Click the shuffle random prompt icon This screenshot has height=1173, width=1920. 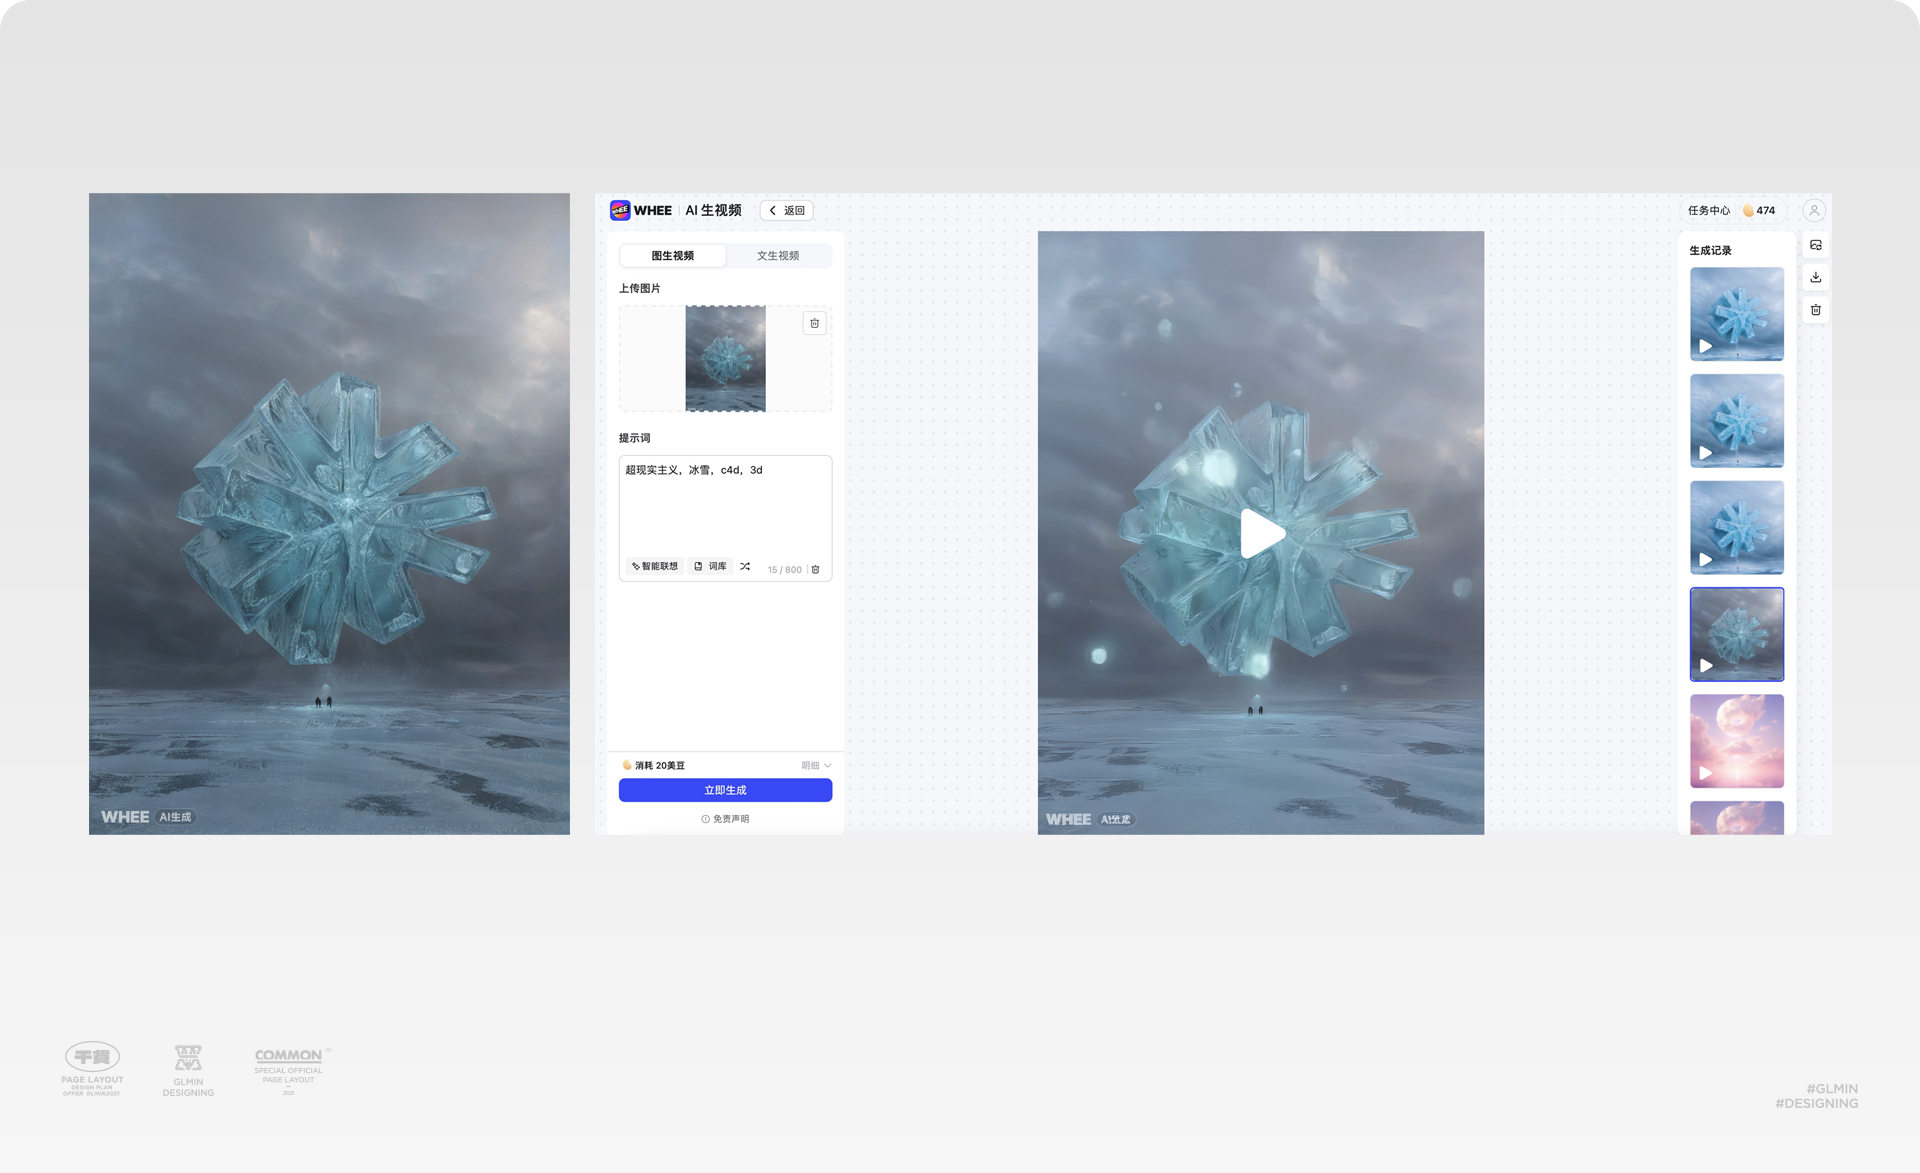745,566
